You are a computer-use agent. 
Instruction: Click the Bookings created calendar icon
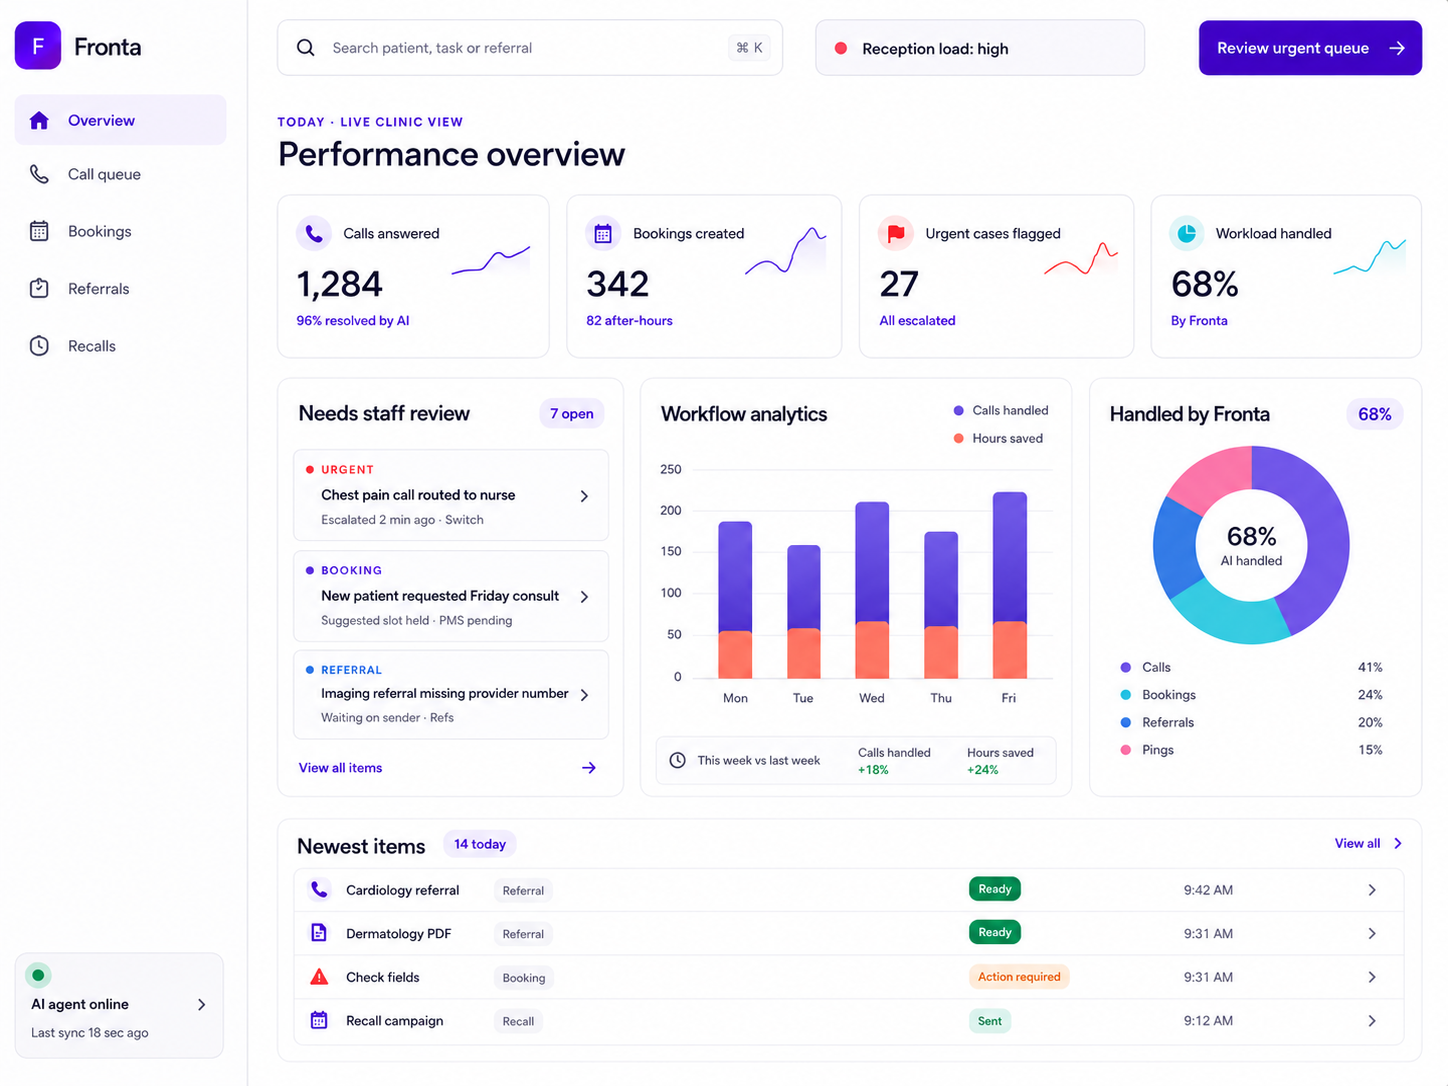[x=603, y=233]
